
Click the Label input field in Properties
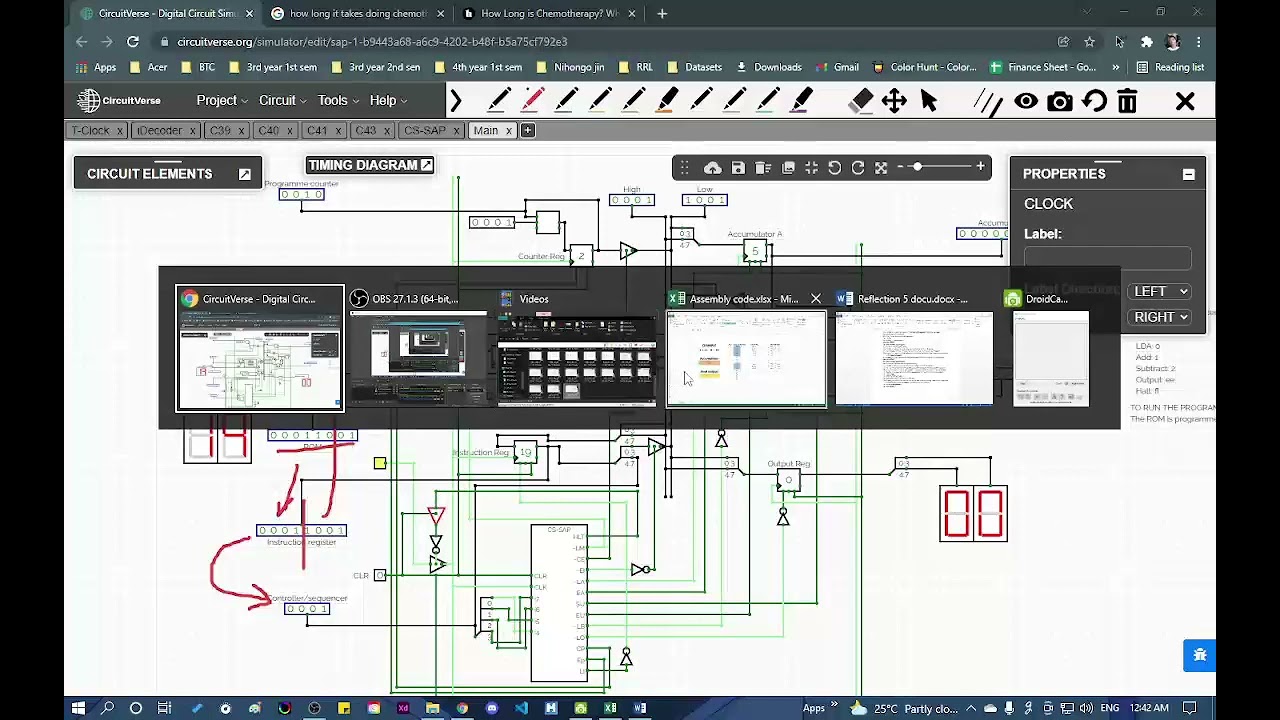(x=1107, y=258)
